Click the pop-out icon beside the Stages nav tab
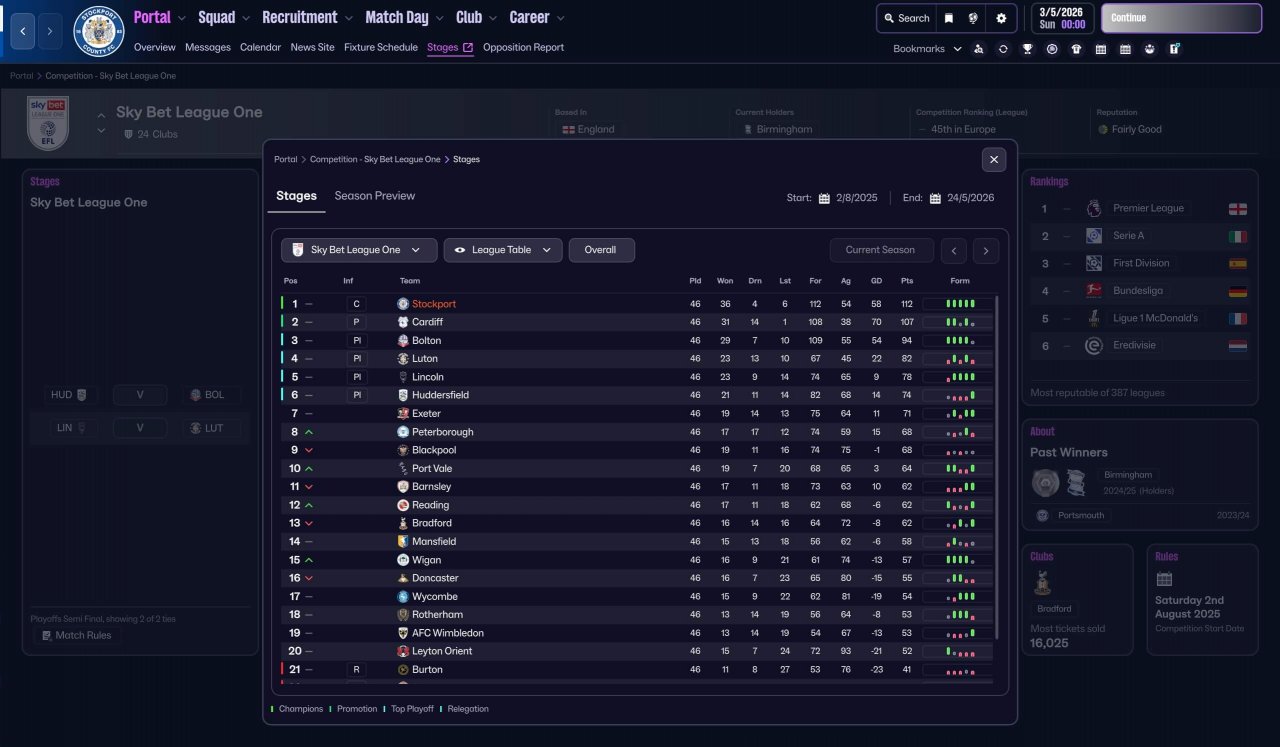Screen dimensions: 1280x747 click(468, 47)
